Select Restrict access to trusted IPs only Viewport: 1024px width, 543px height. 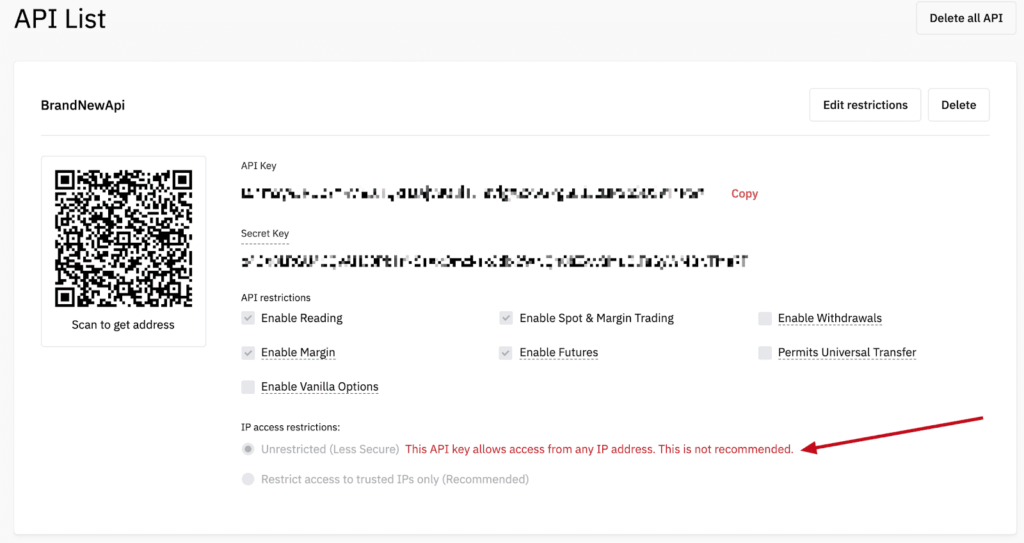248,479
